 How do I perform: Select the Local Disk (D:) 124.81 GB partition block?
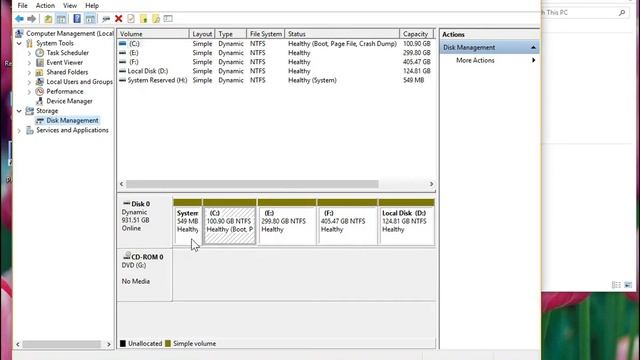tap(407, 222)
